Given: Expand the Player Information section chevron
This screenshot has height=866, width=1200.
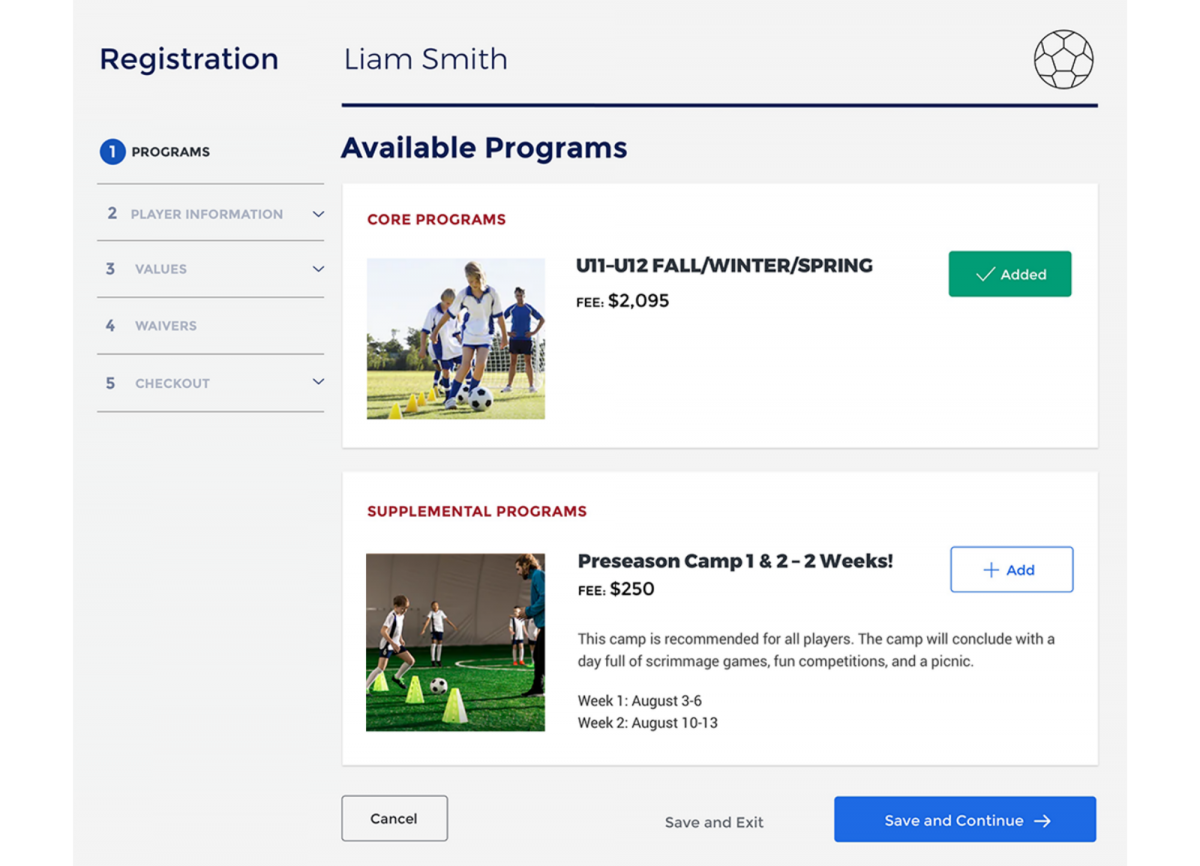Looking at the screenshot, I should coord(318,214).
